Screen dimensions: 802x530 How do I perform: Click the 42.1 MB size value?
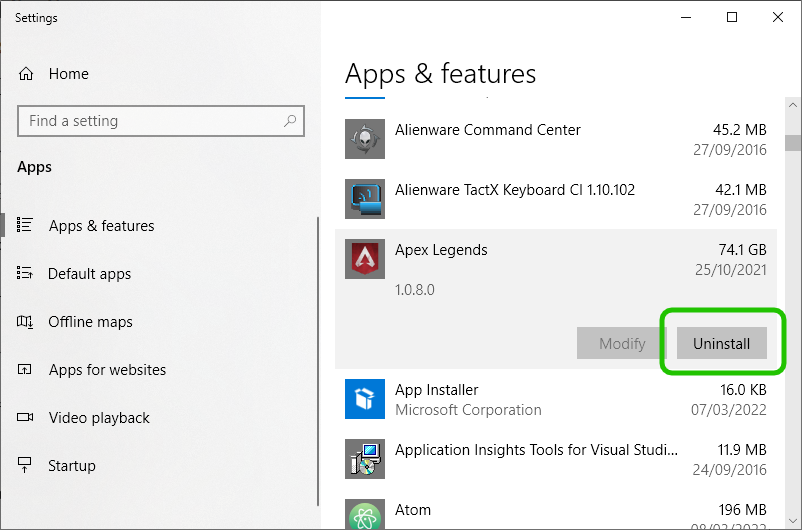[x=741, y=190]
